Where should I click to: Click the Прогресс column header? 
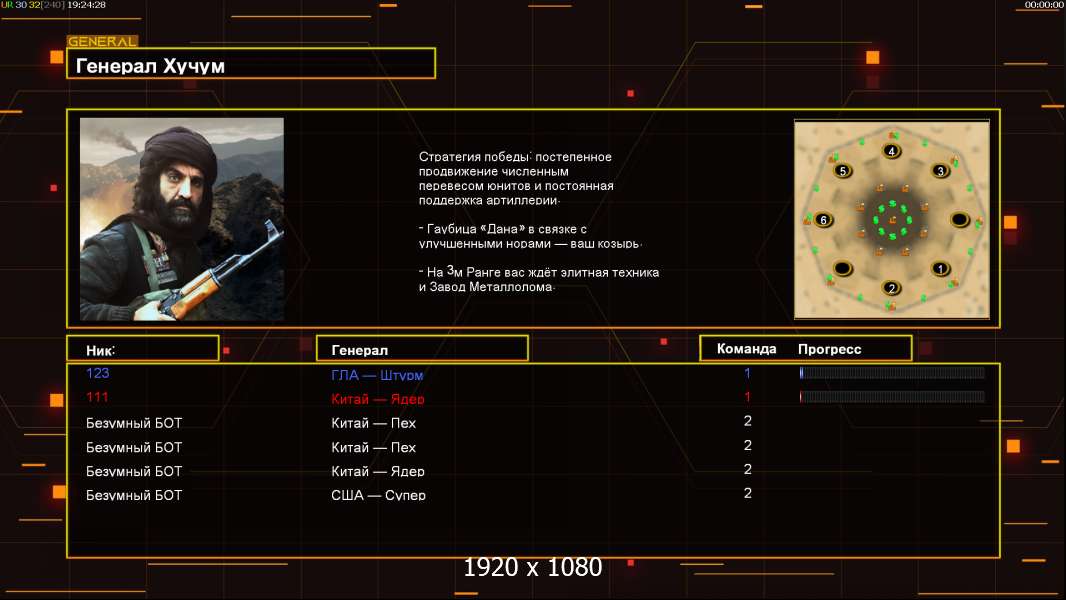[x=829, y=349]
